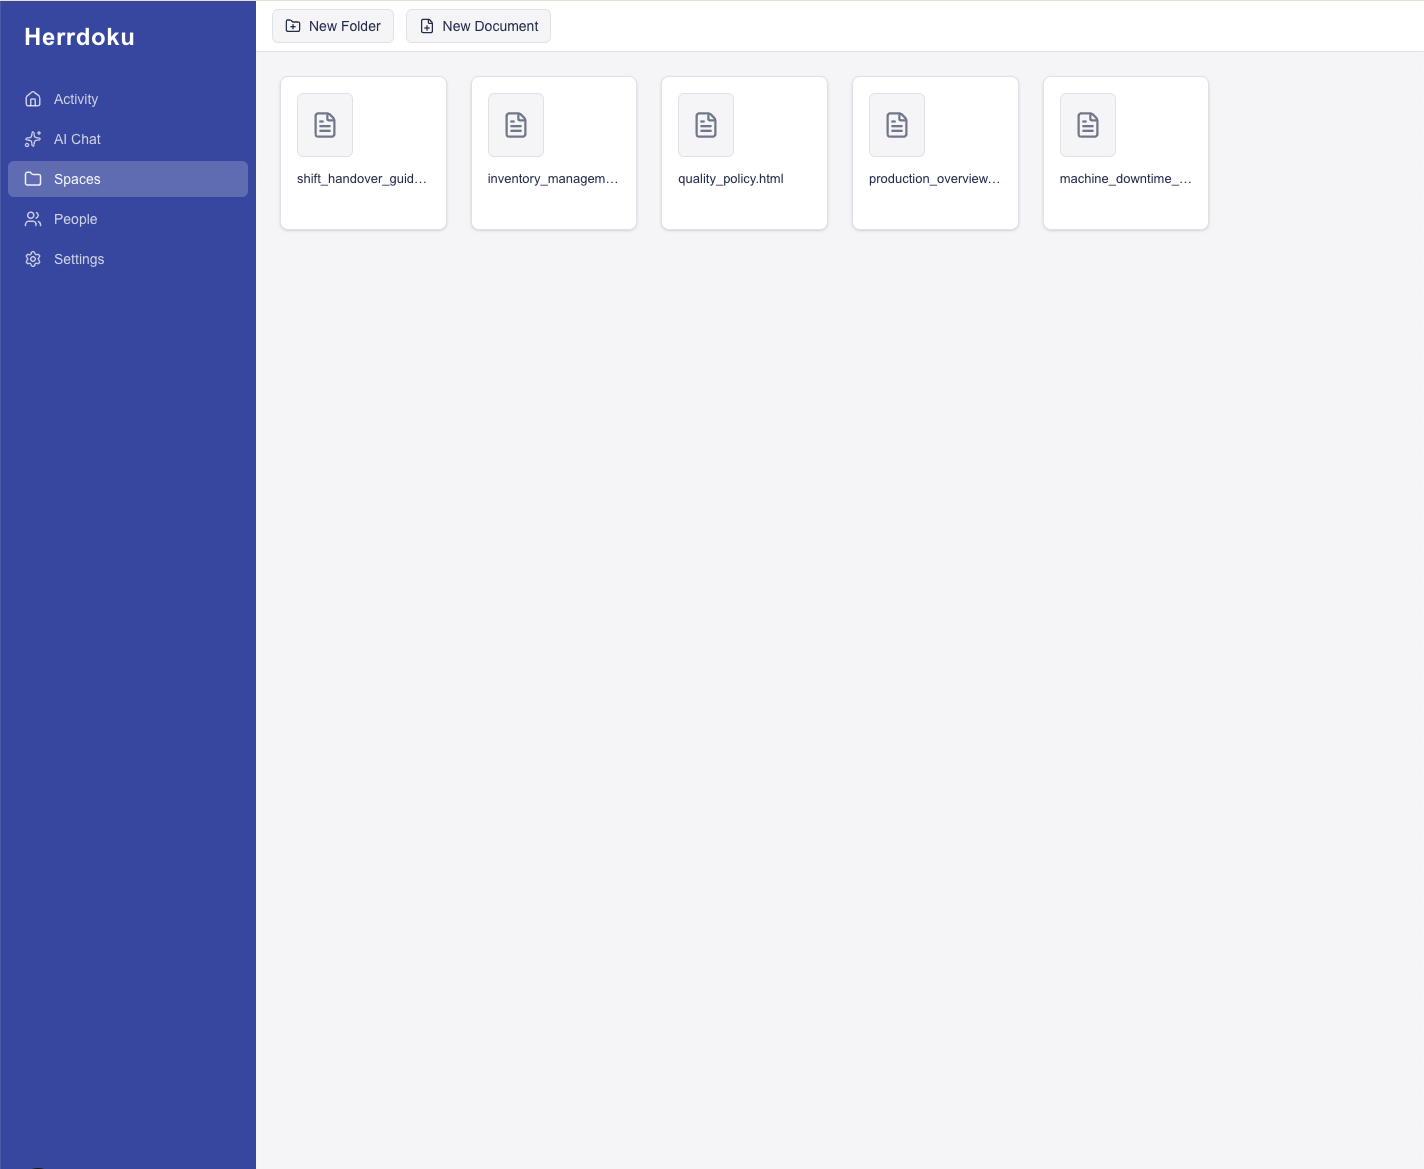Click the Spaces folder icon in sidebar

[33, 179]
